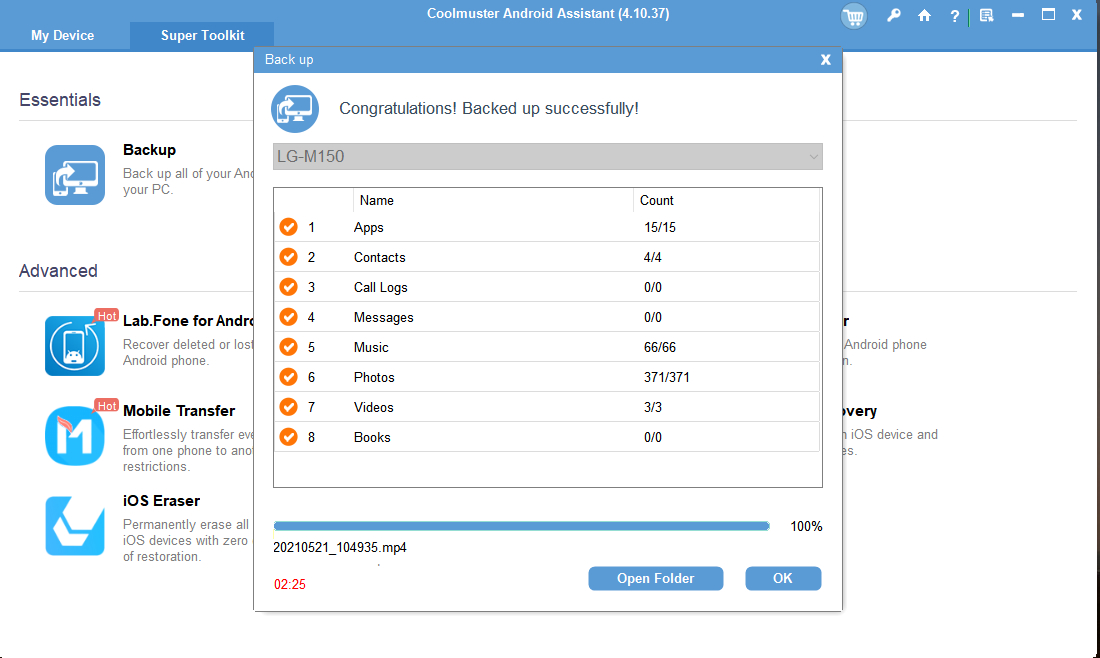The width and height of the screenshot is (1100, 658).
Task: Click the Open Folder button
Action: tap(655, 578)
